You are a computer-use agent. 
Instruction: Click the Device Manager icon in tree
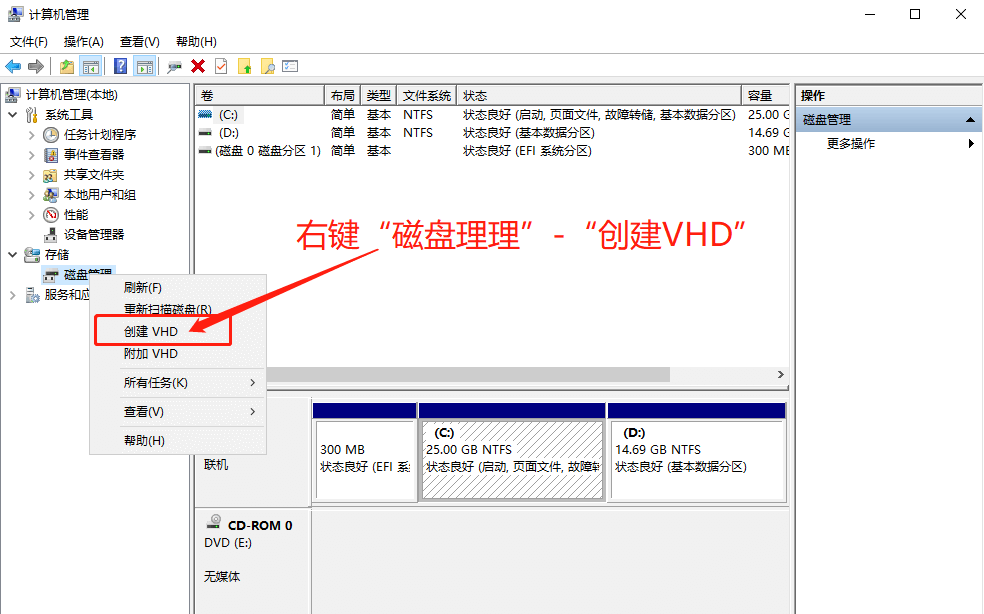(51, 235)
